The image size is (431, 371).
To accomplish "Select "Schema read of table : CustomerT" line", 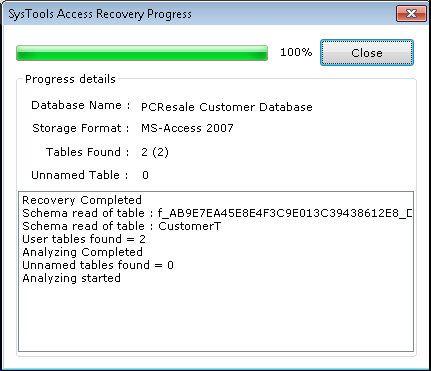I will (121, 226).
